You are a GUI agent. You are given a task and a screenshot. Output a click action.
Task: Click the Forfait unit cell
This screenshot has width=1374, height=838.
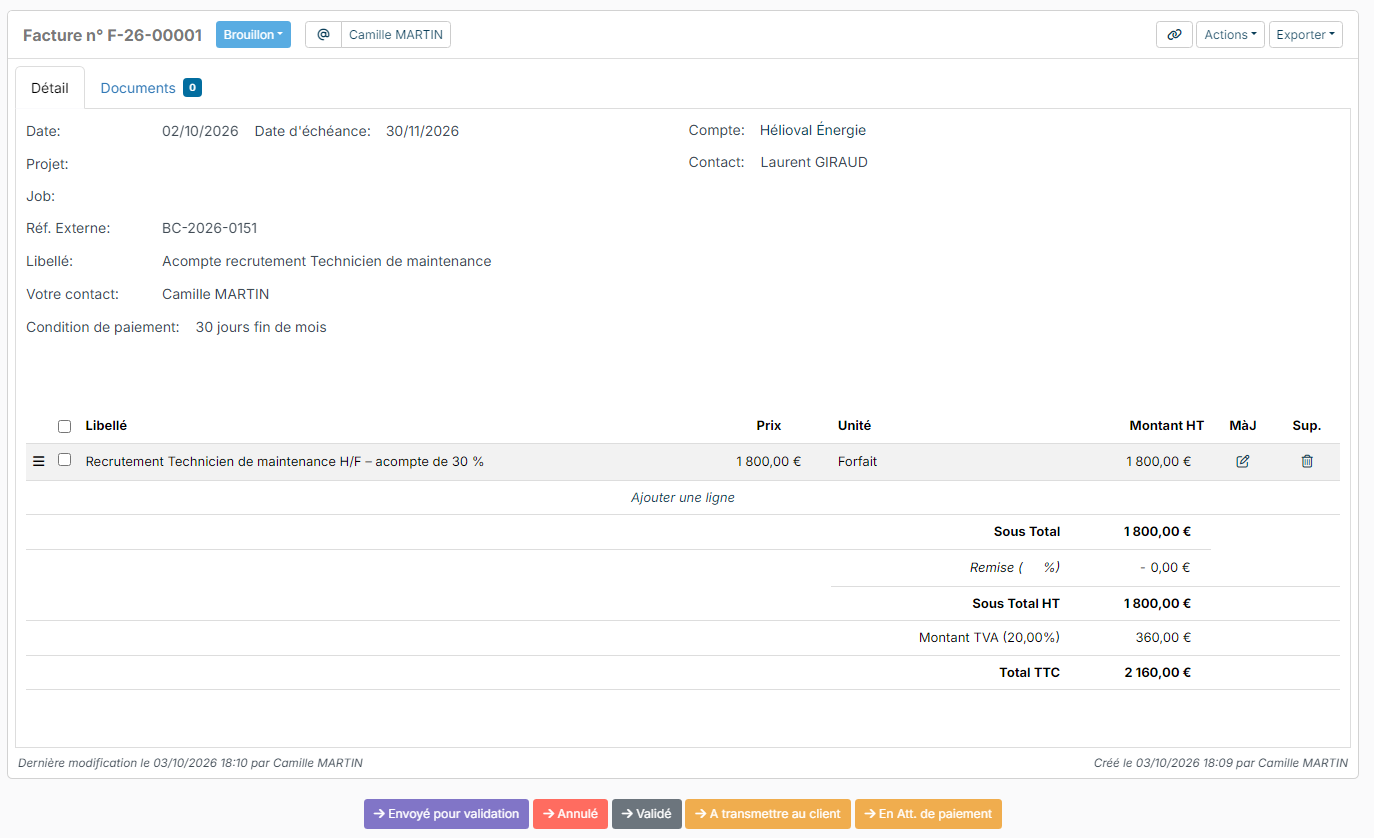pyautogui.click(x=857, y=462)
